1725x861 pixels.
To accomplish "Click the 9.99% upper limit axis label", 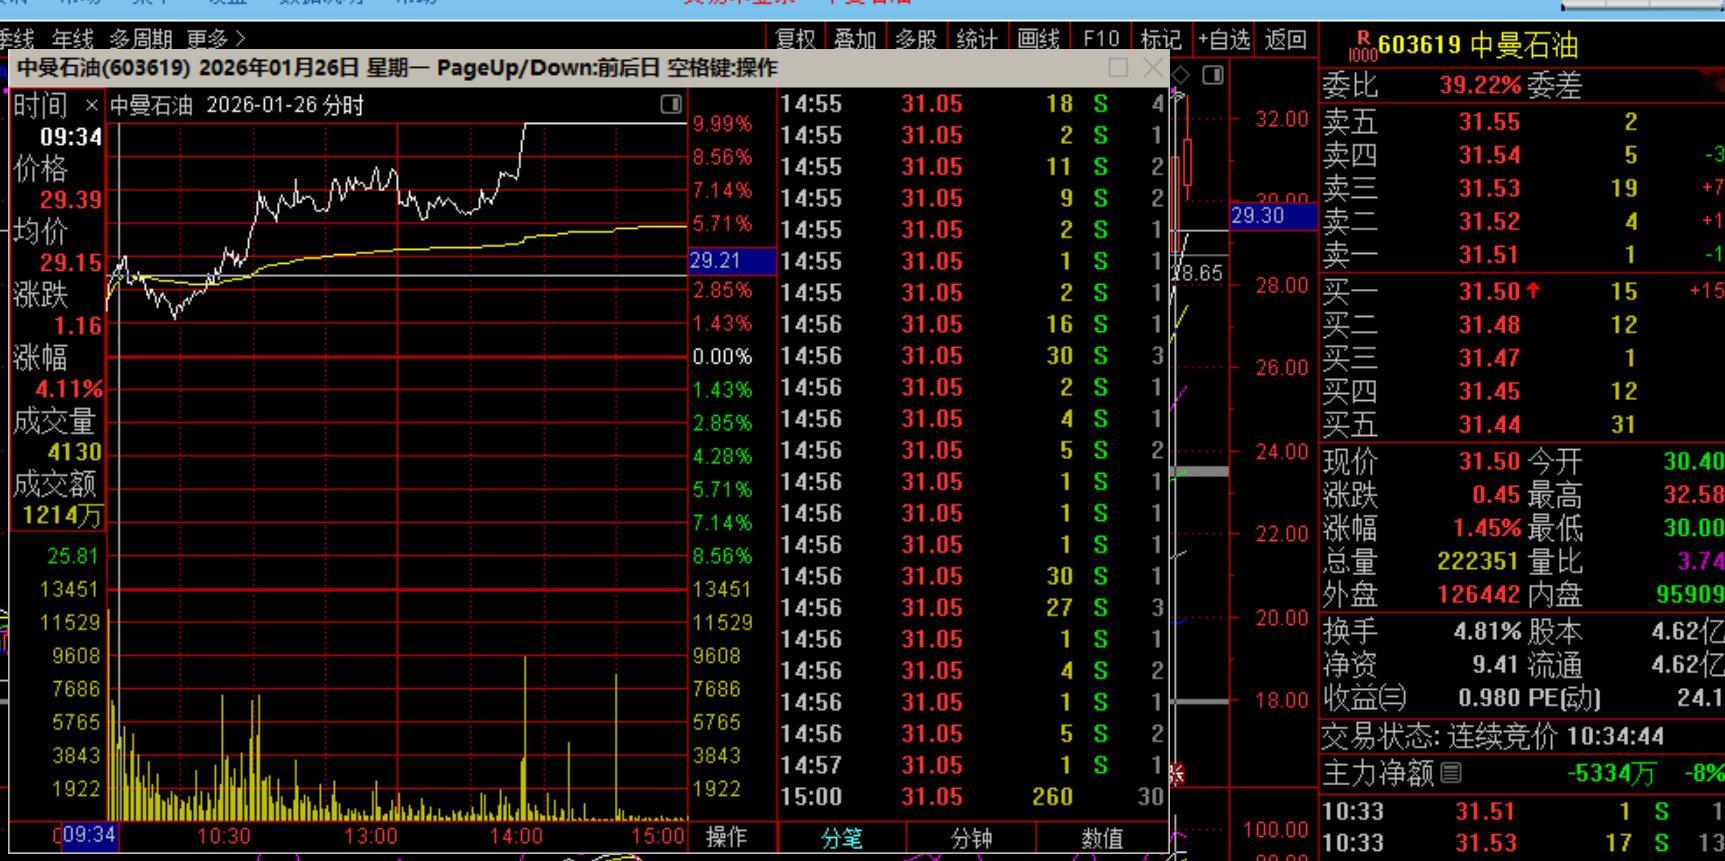I will pos(721,124).
